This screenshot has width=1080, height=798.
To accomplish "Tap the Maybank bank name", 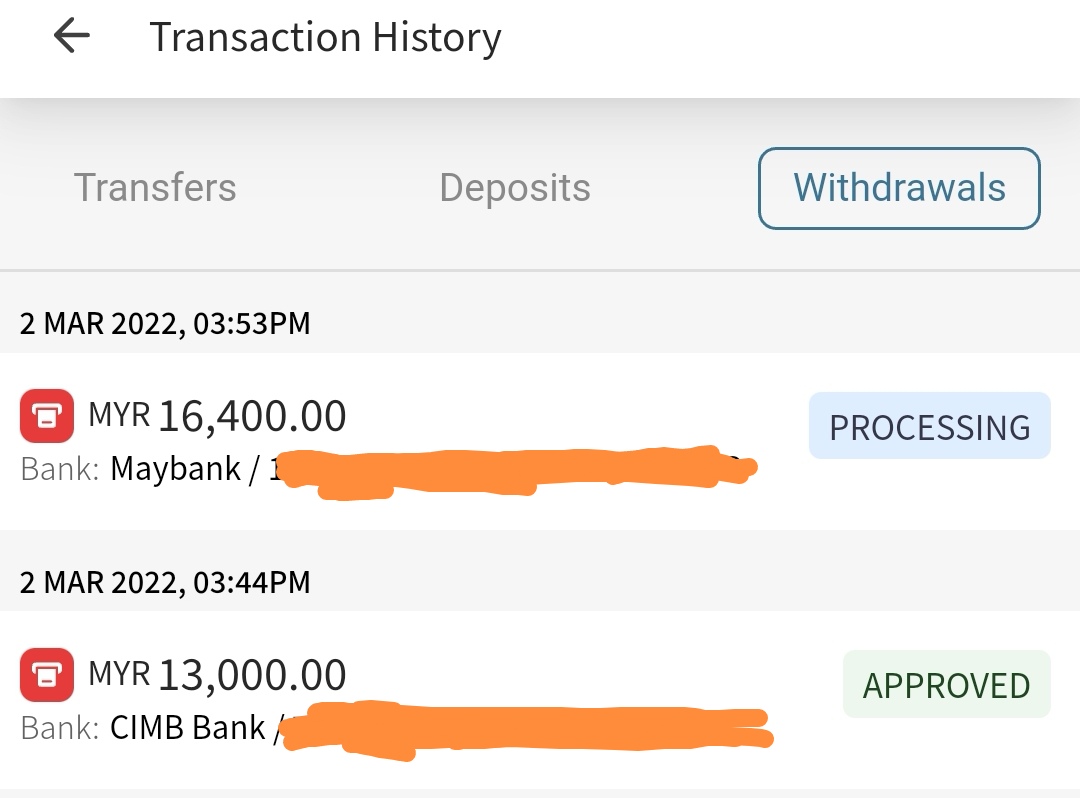I will tap(176, 468).
